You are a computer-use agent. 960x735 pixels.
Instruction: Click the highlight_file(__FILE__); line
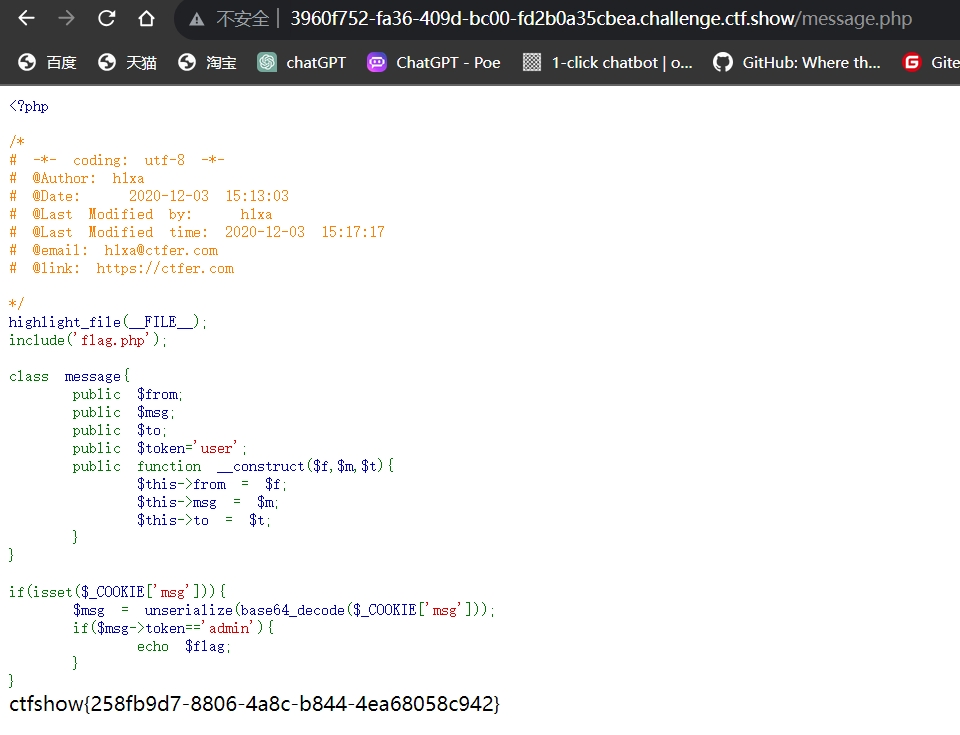[x=108, y=322]
